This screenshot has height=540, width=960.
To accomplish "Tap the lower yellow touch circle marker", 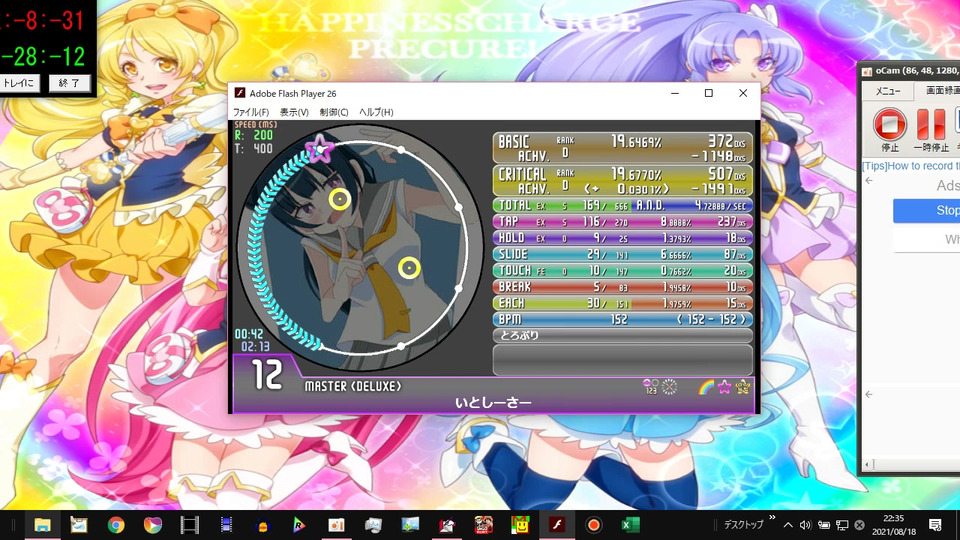I will click(409, 268).
